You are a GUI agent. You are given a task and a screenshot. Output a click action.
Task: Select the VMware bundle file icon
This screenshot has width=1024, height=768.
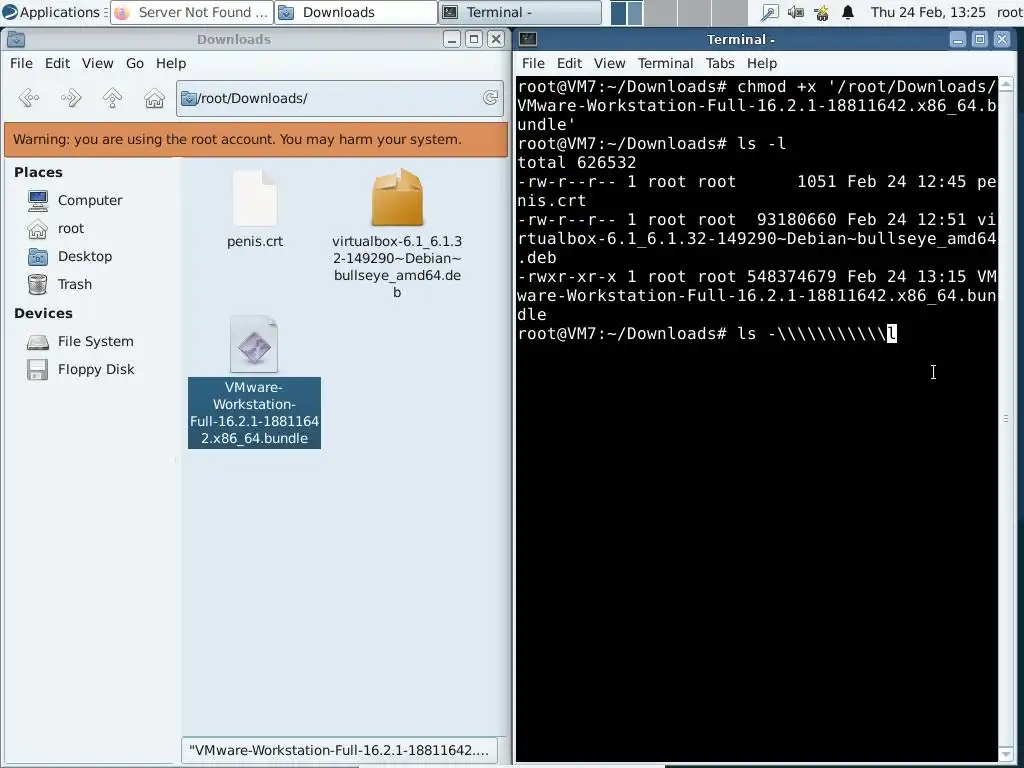coord(254,344)
